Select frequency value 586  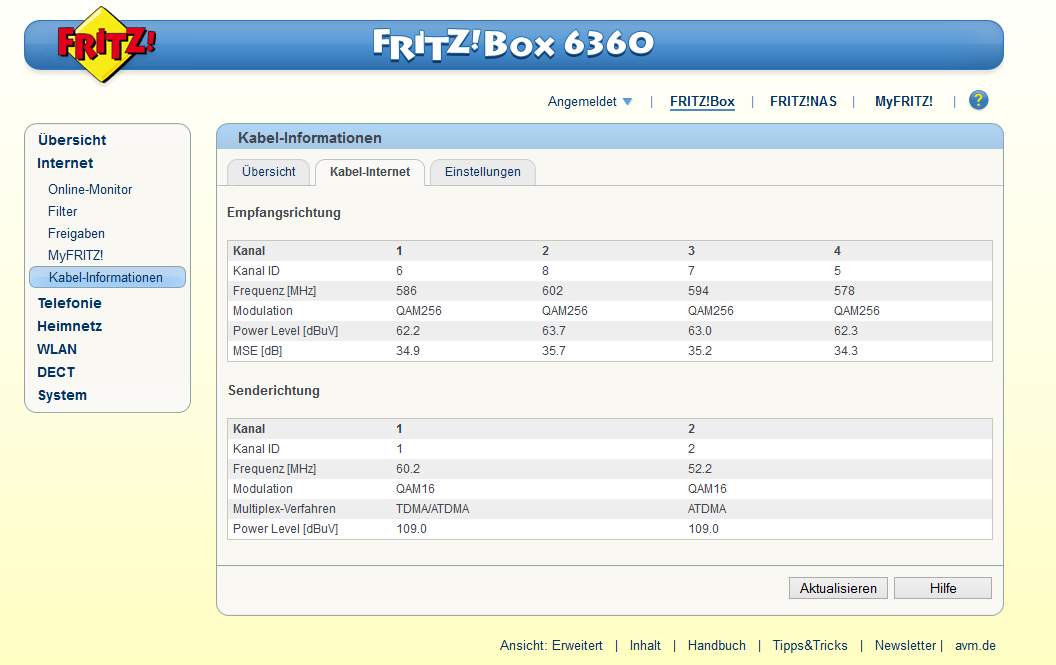coord(406,291)
